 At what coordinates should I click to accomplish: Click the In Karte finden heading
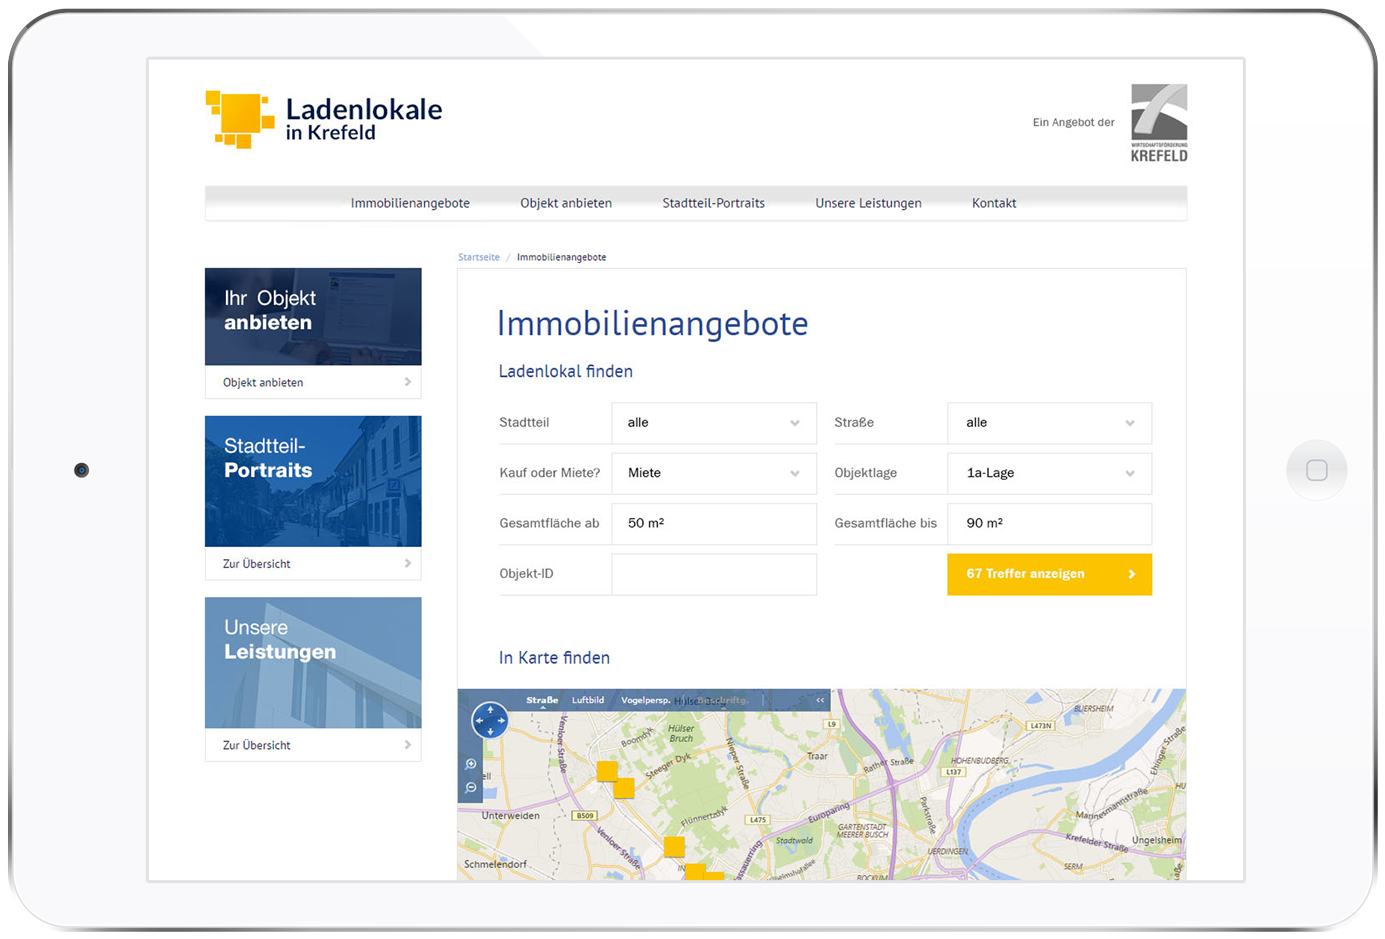(555, 657)
